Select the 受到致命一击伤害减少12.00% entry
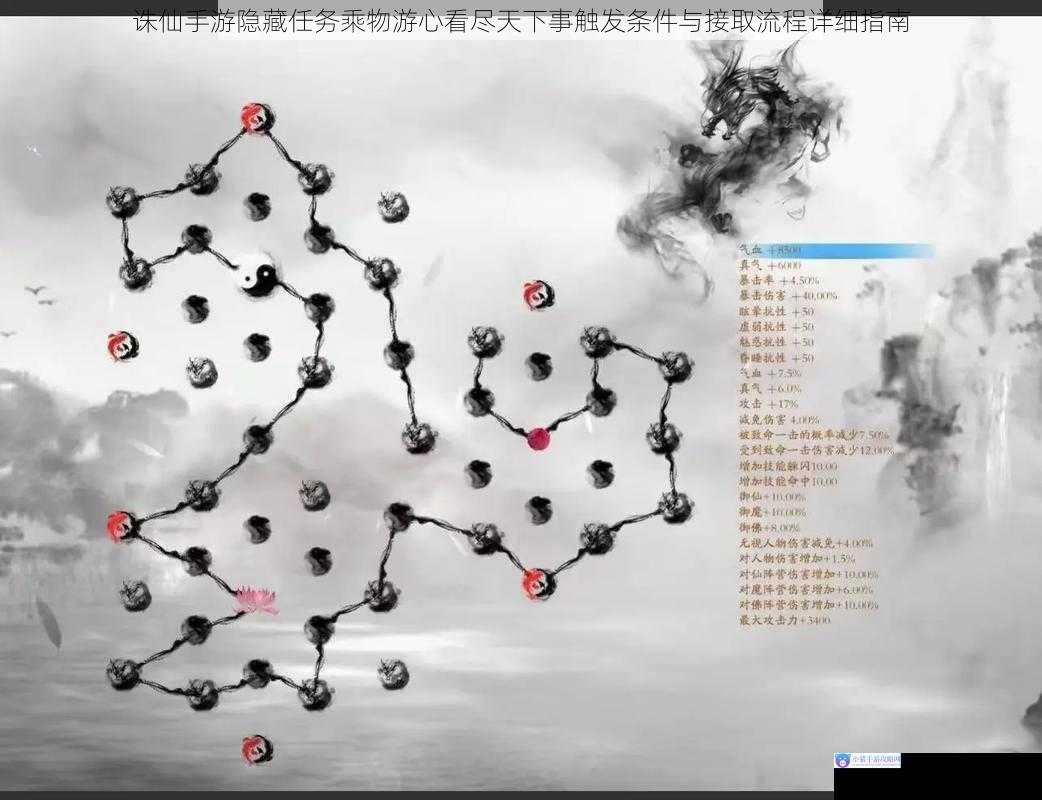 817,450
